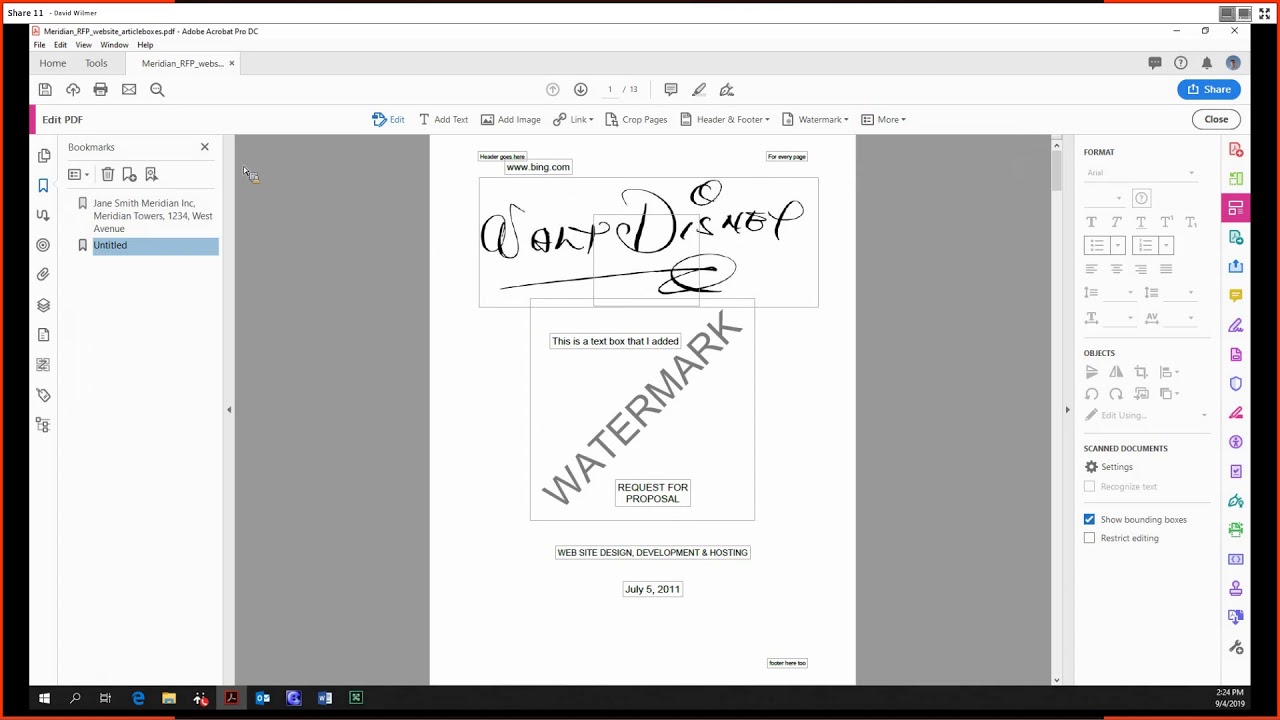The height and width of the screenshot is (720, 1280).
Task: Open the Tags panel icon
Action: 43,395
